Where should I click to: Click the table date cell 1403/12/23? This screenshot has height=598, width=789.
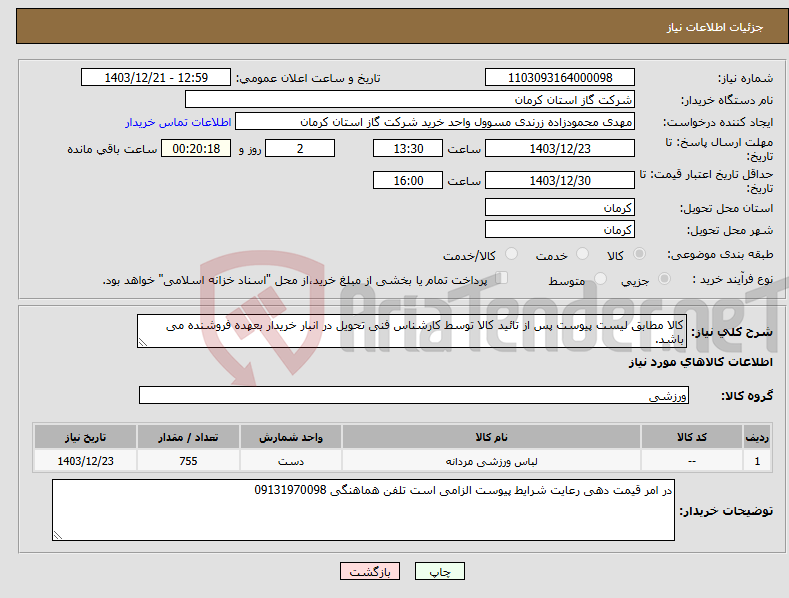coord(86,461)
